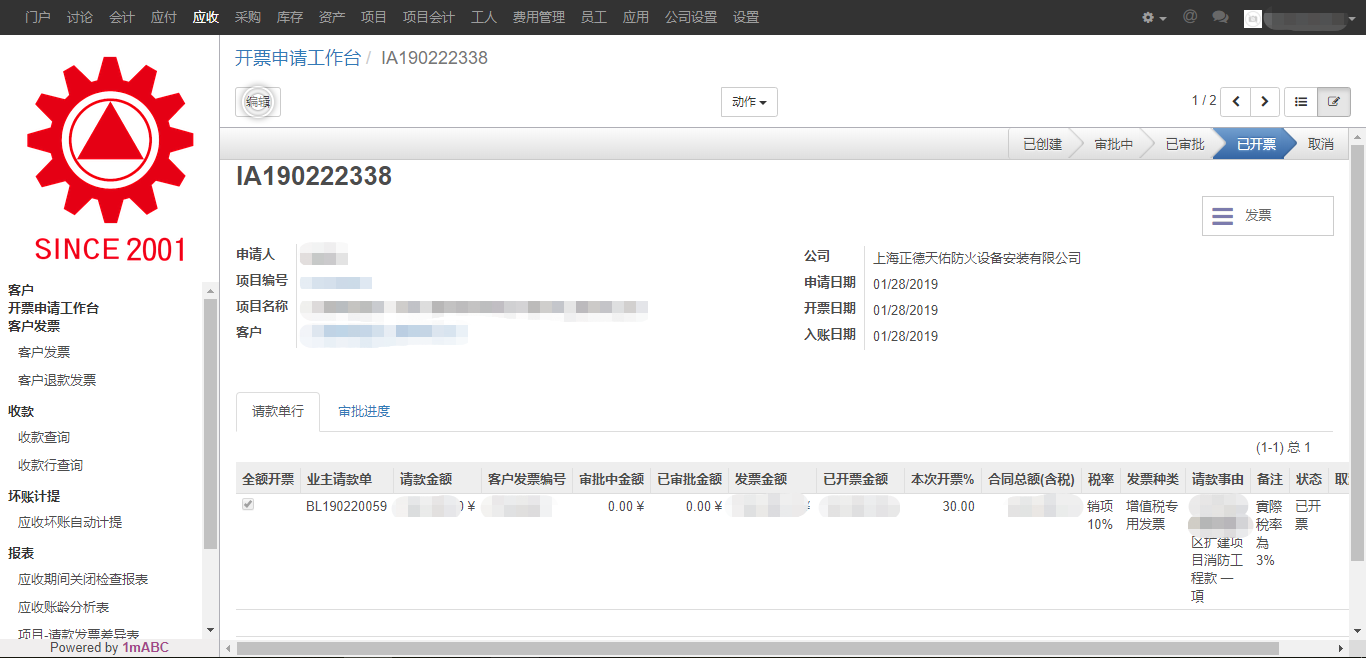Click the blurred 项目编号 link value
The image size is (1366, 658).
336,282
